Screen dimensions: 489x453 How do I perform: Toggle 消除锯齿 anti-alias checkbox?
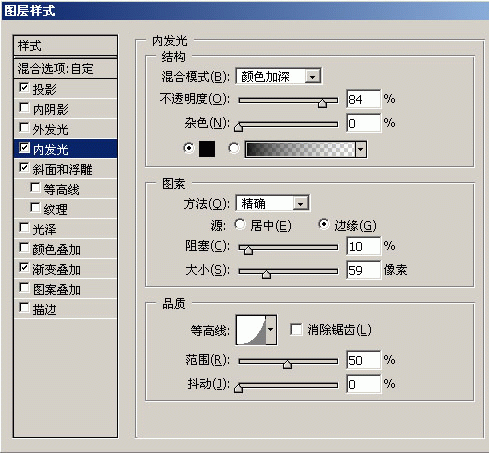pyautogui.click(x=296, y=330)
